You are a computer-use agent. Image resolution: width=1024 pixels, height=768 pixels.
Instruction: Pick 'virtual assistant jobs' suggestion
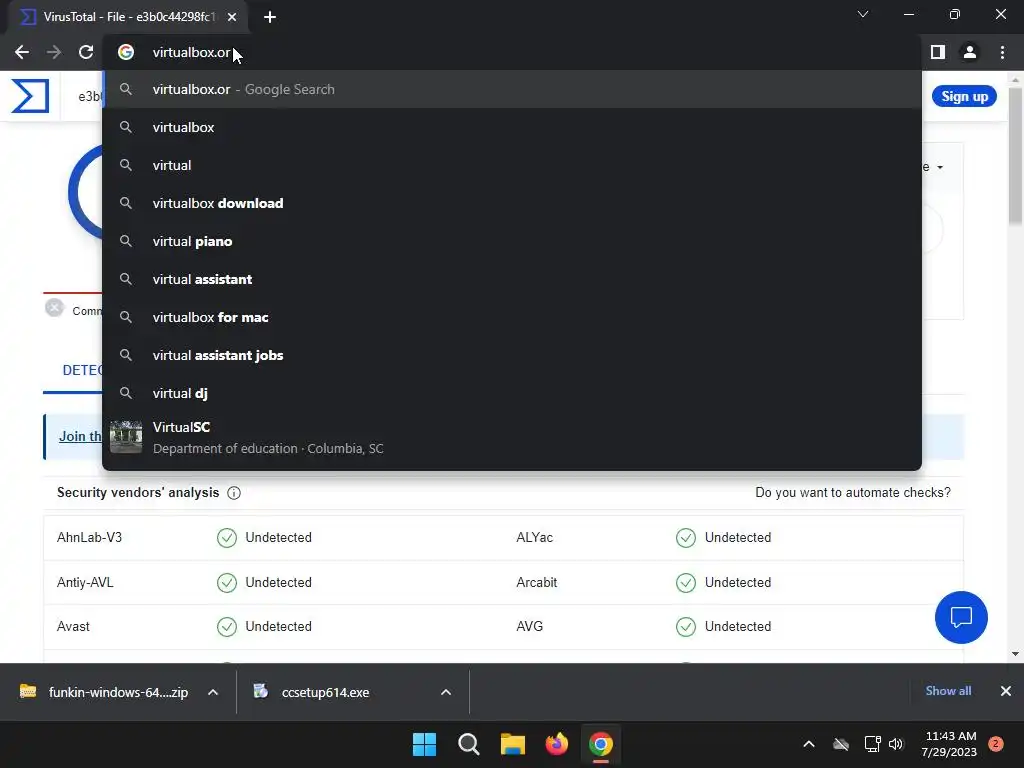512,355
